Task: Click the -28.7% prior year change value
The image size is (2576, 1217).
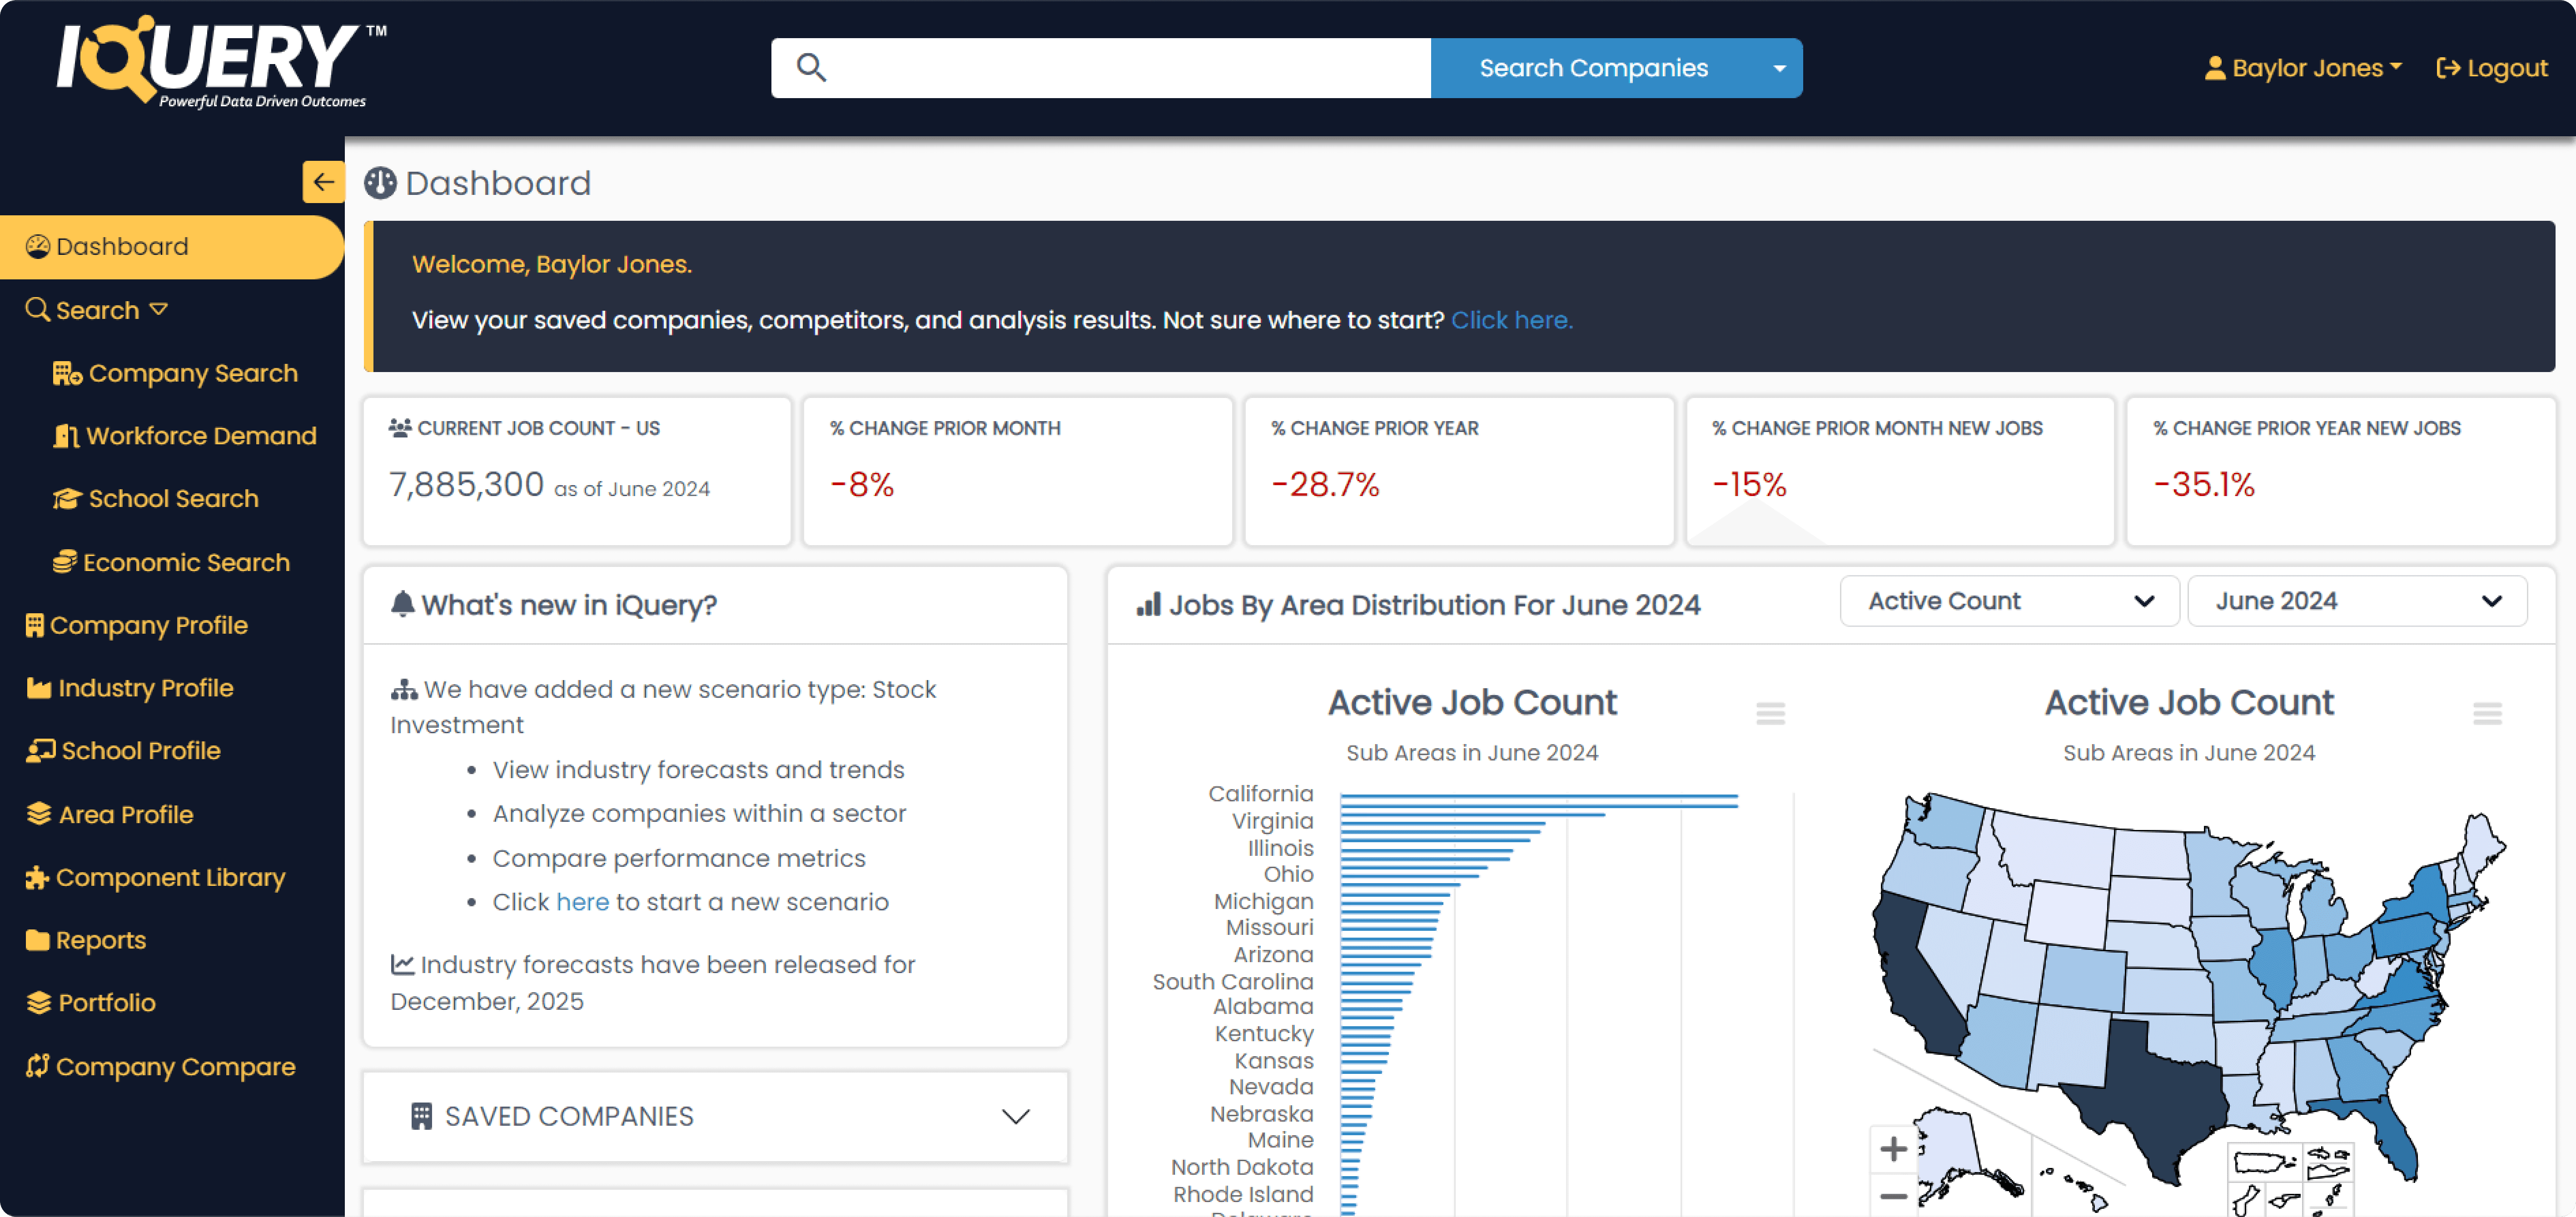Action: click(x=1325, y=485)
